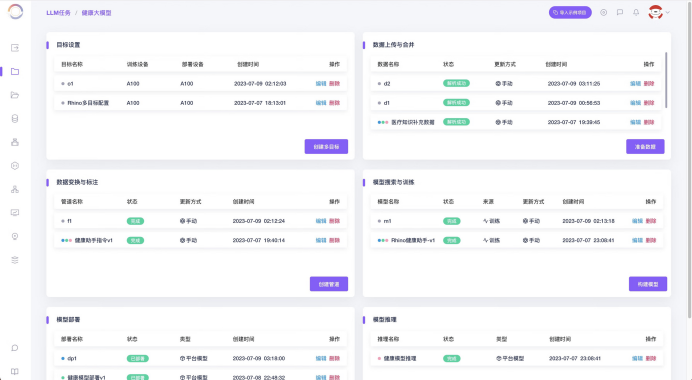Click the user avatar
Screen dimensions: 692x380
(655, 12)
